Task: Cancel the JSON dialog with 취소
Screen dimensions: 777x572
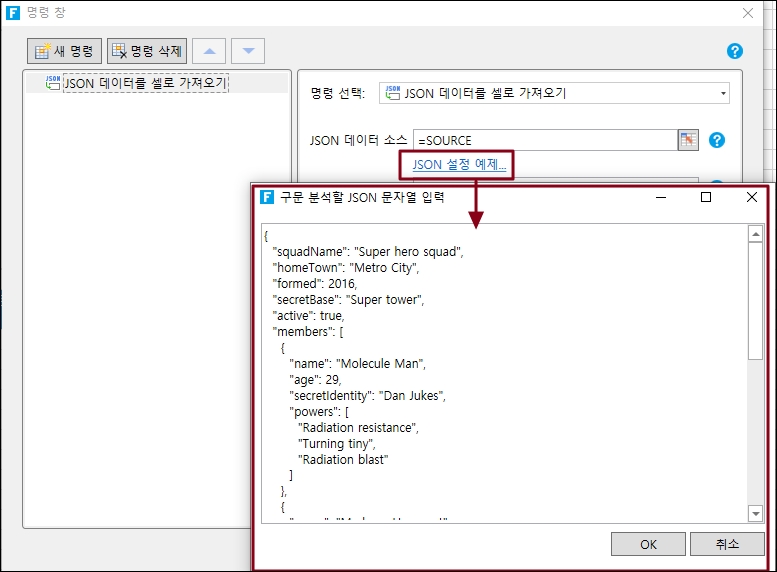Action: [727, 544]
